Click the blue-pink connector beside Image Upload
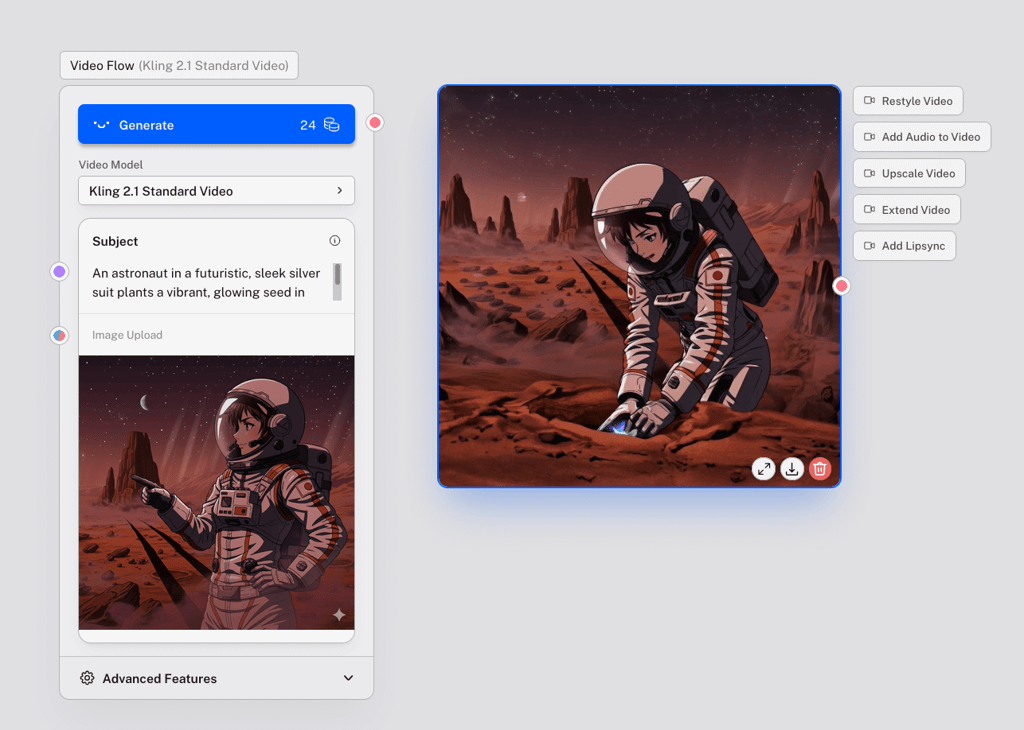The height and width of the screenshot is (730, 1024). pos(59,336)
